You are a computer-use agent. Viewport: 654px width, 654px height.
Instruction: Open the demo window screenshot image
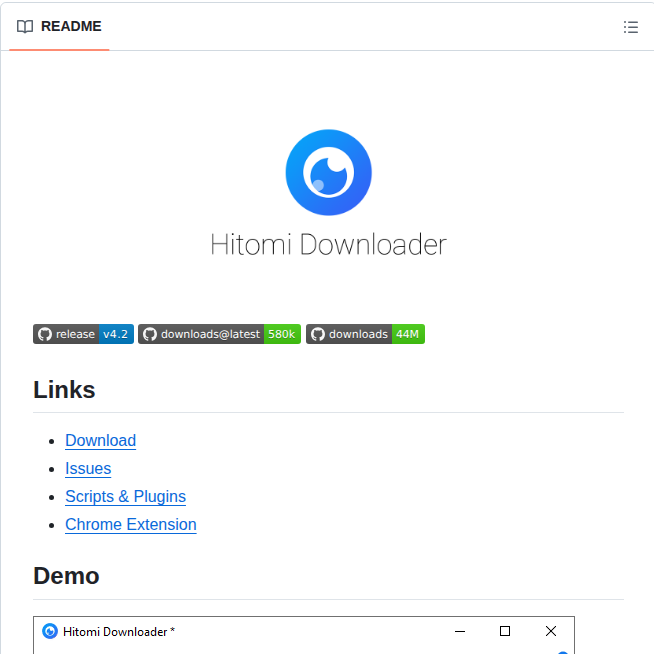click(x=304, y=635)
